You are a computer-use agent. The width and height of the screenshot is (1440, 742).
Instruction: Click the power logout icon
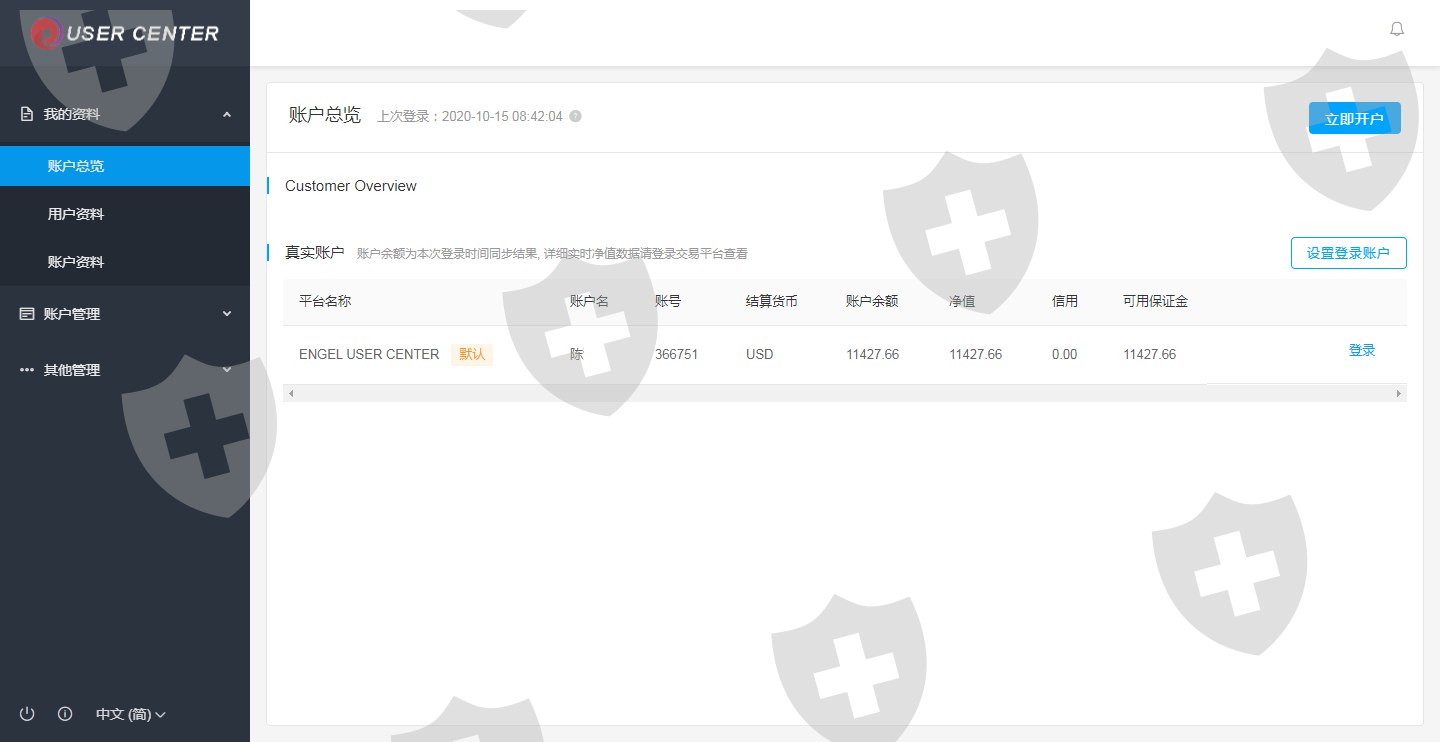(x=27, y=714)
